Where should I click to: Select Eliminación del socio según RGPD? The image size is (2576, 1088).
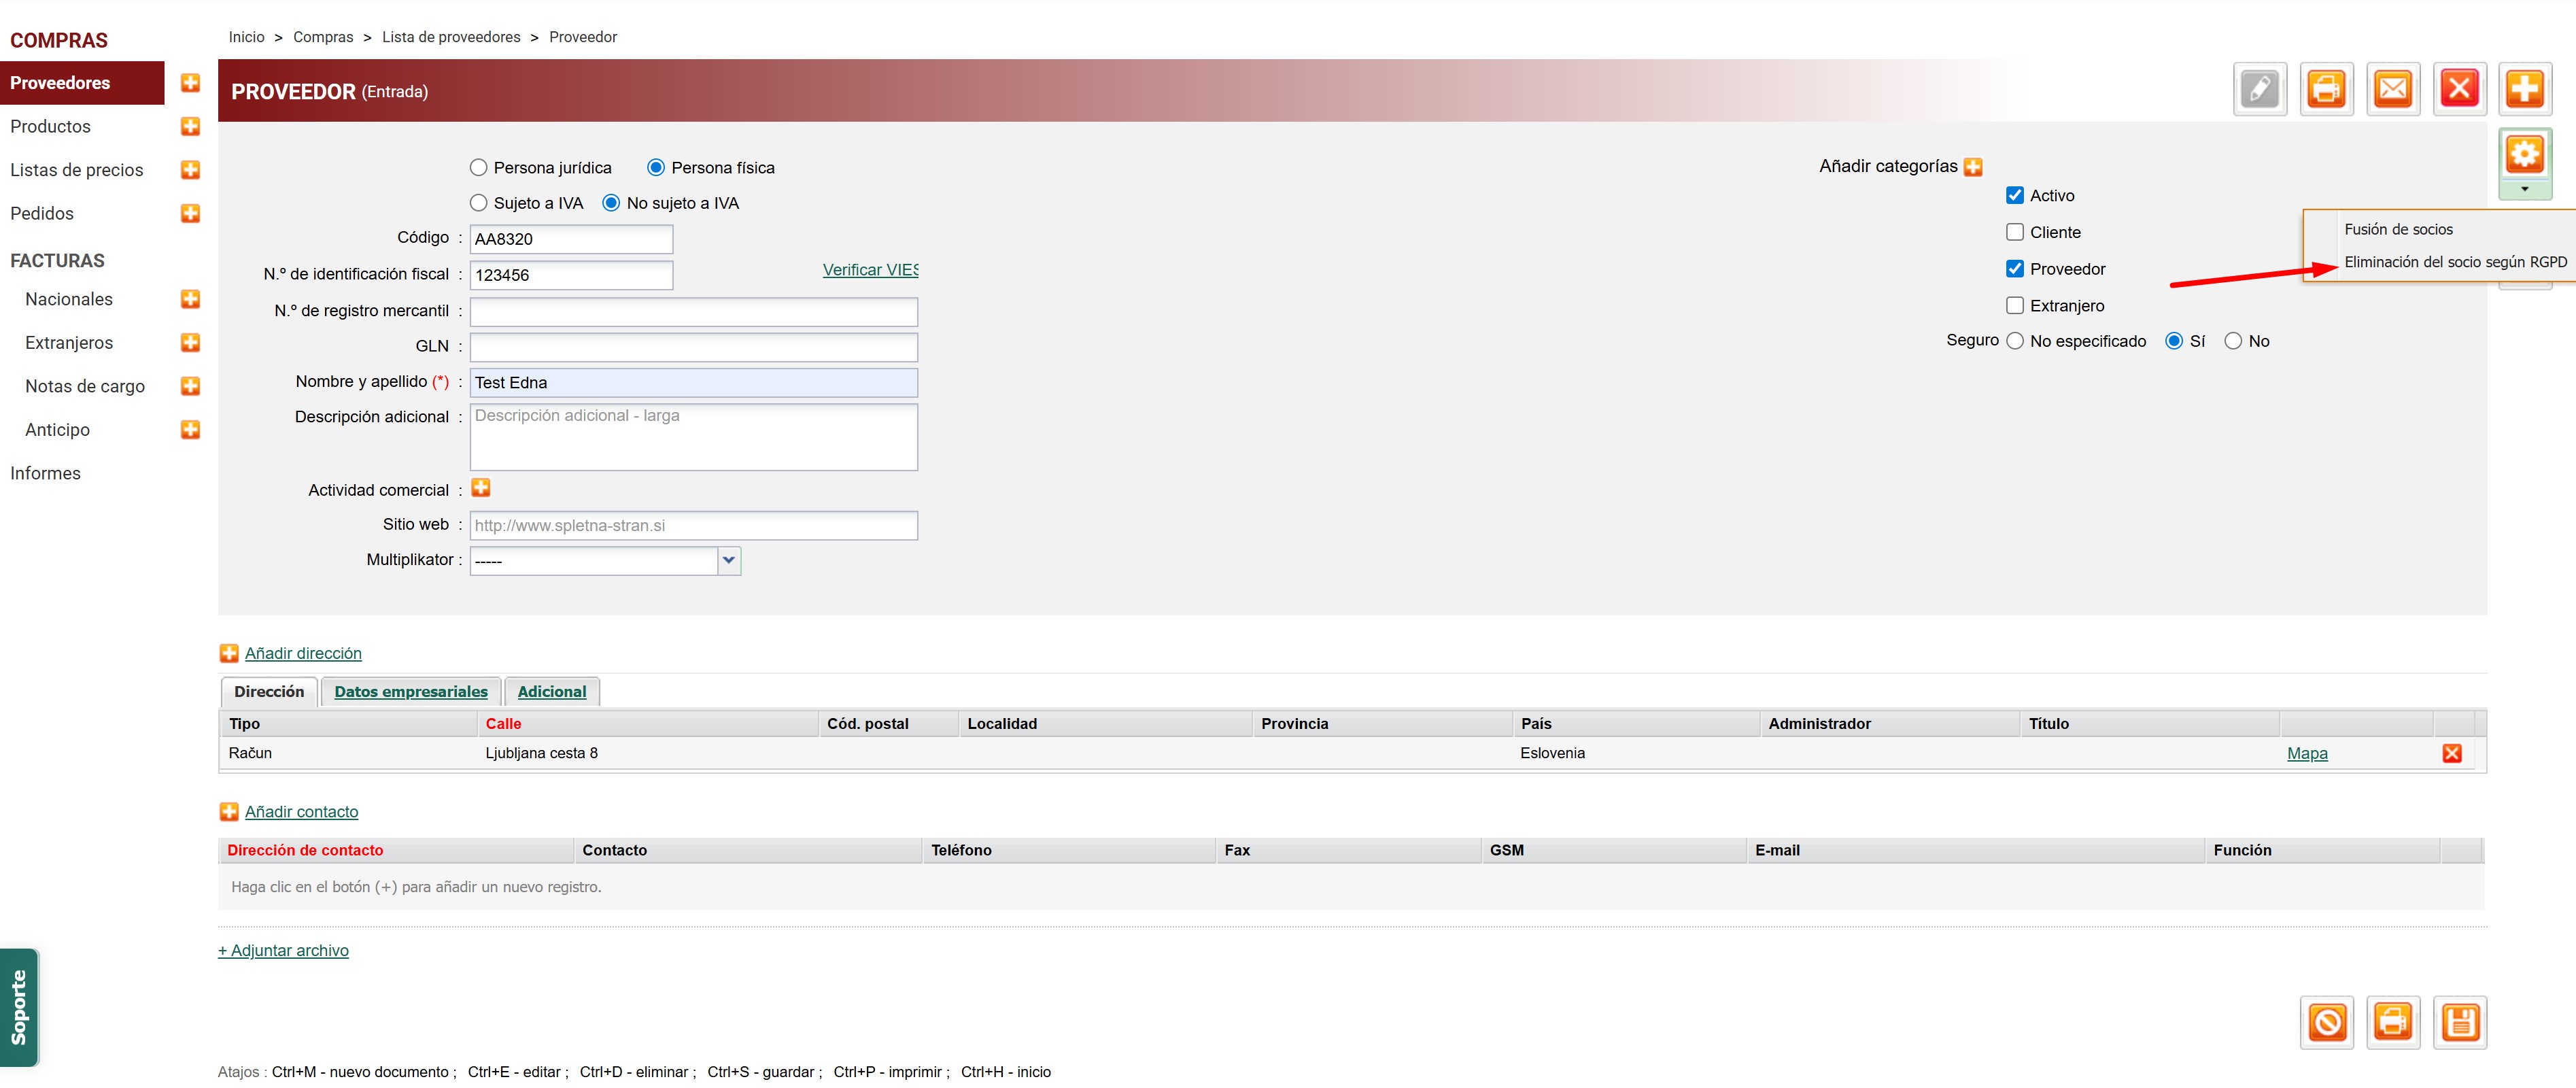pos(2455,262)
